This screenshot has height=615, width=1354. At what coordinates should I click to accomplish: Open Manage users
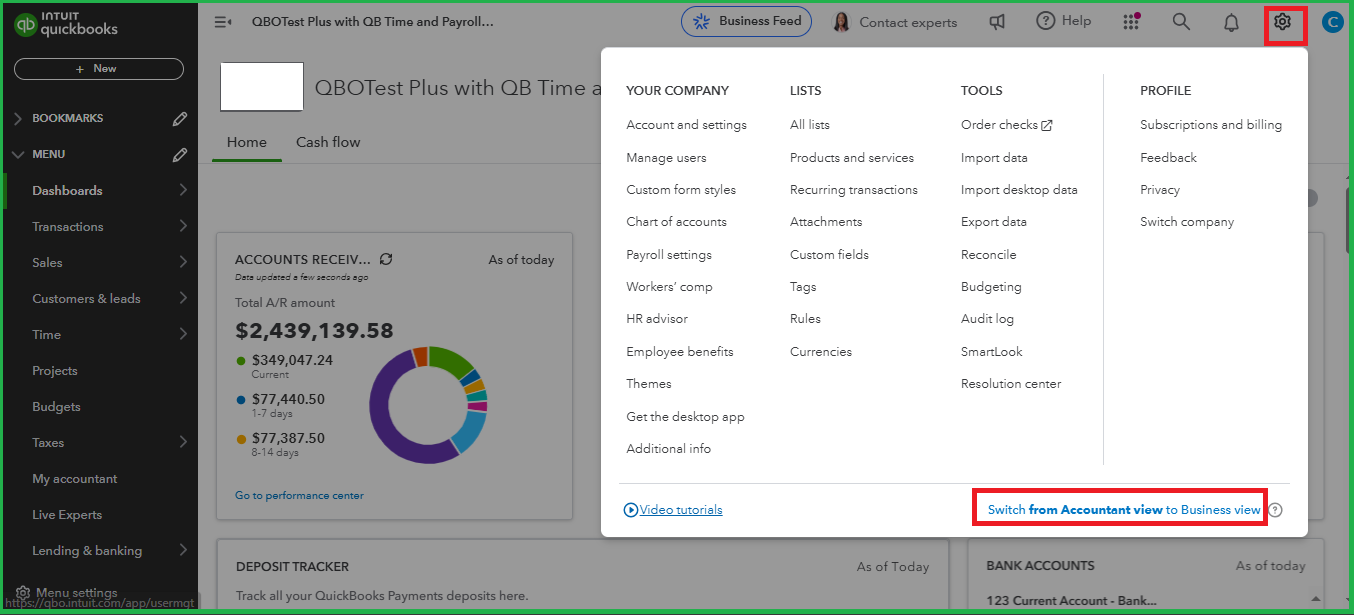(x=667, y=158)
